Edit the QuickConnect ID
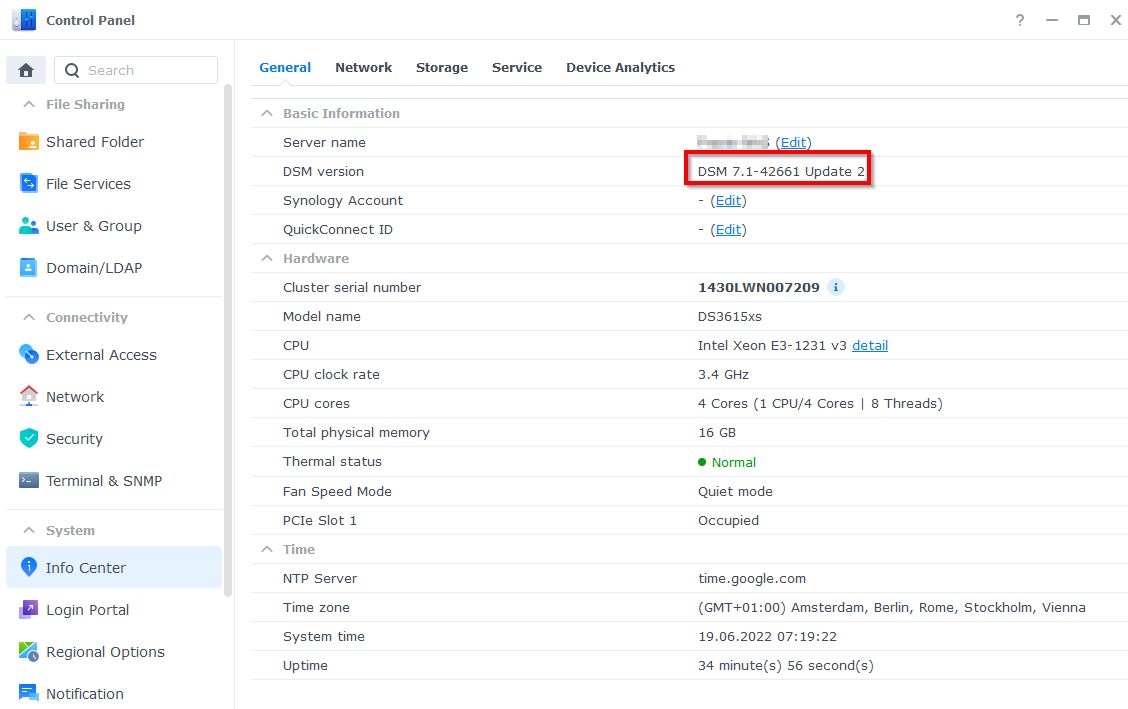The width and height of the screenshot is (1128, 709). 728,229
